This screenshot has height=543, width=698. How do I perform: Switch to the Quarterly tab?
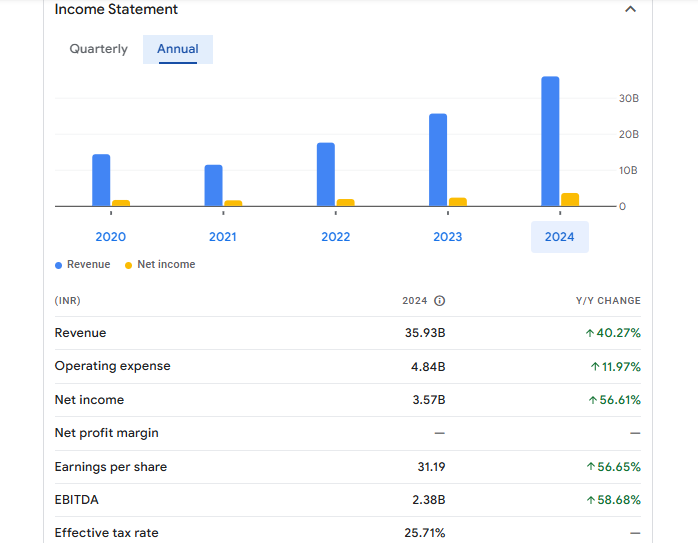[x=98, y=49]
